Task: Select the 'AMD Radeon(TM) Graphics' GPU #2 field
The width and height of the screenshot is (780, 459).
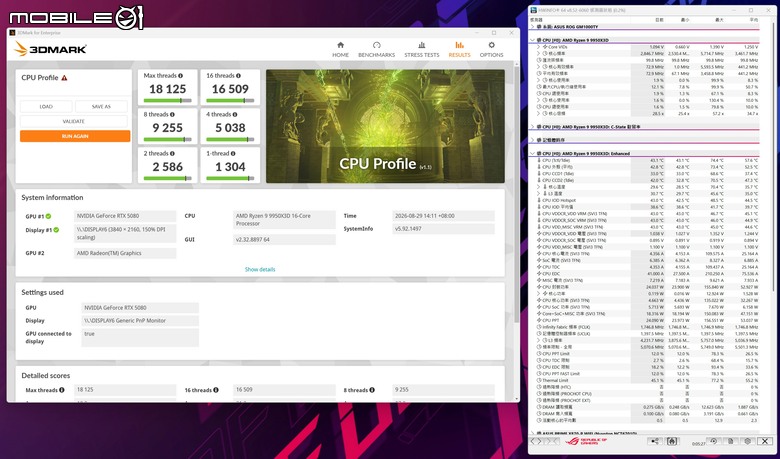Action: point(125,253)
